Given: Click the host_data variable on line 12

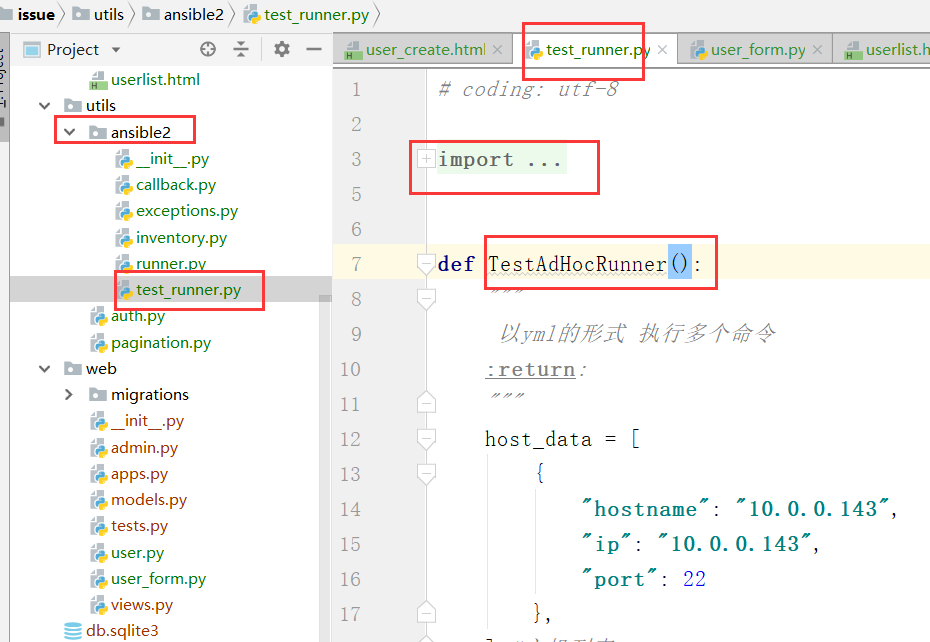Looking at the screenshot, I should pyautogui.click(x=538, y=439).
